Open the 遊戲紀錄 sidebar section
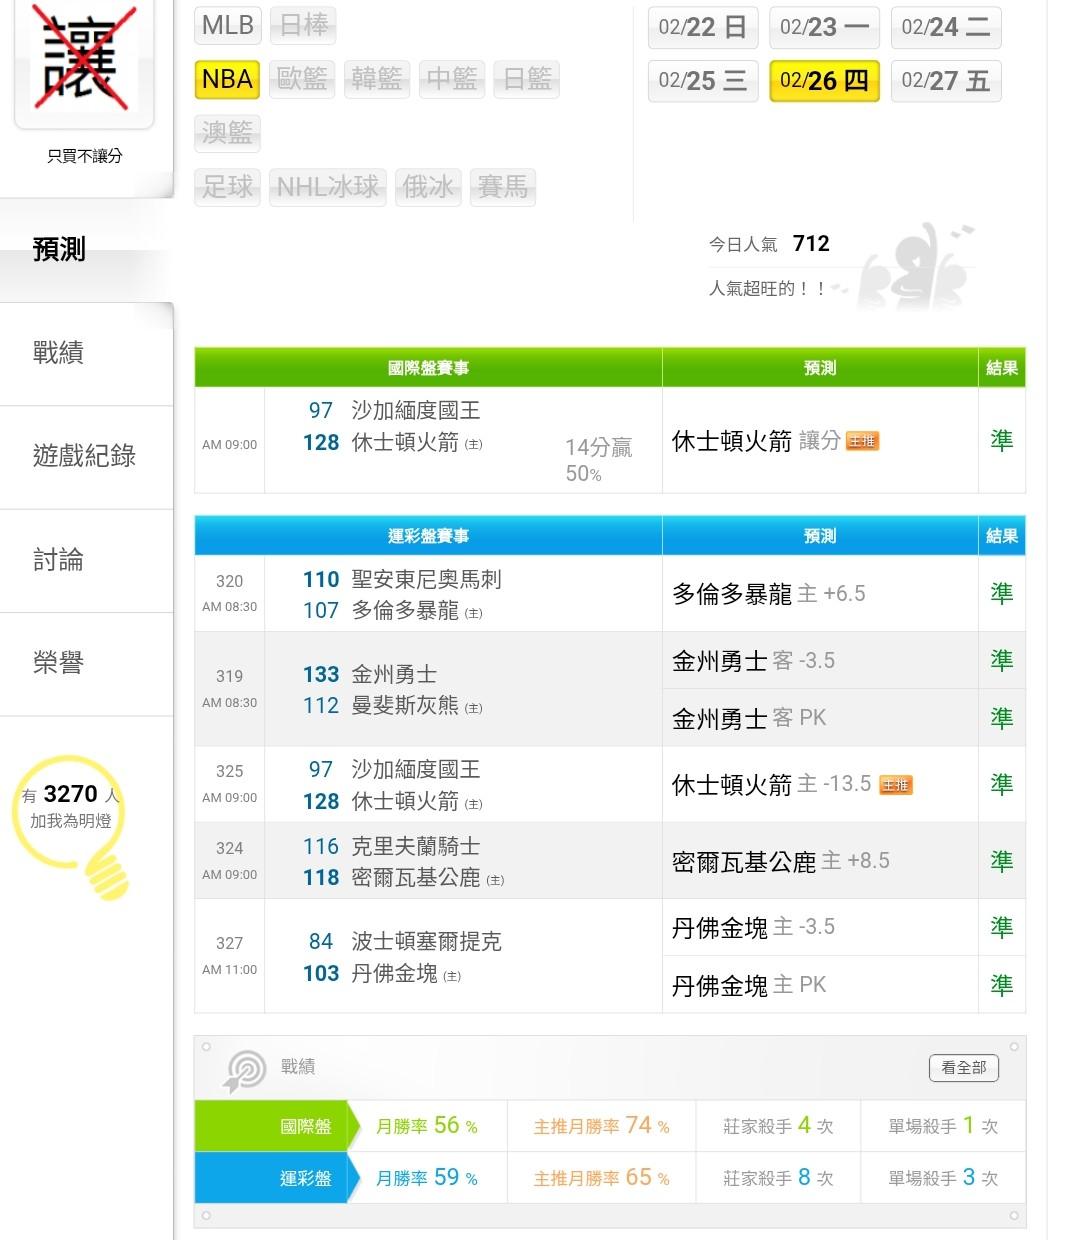This screenshot has width=1080, height=1240. coord(86,457)
